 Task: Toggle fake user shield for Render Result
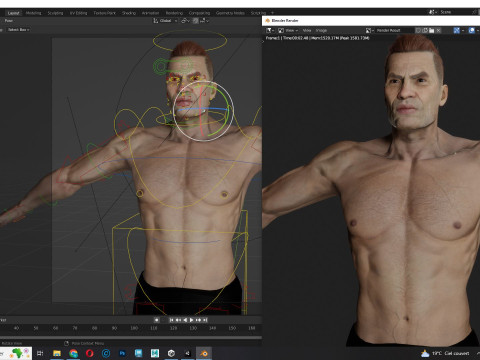[x=418, y=30]
